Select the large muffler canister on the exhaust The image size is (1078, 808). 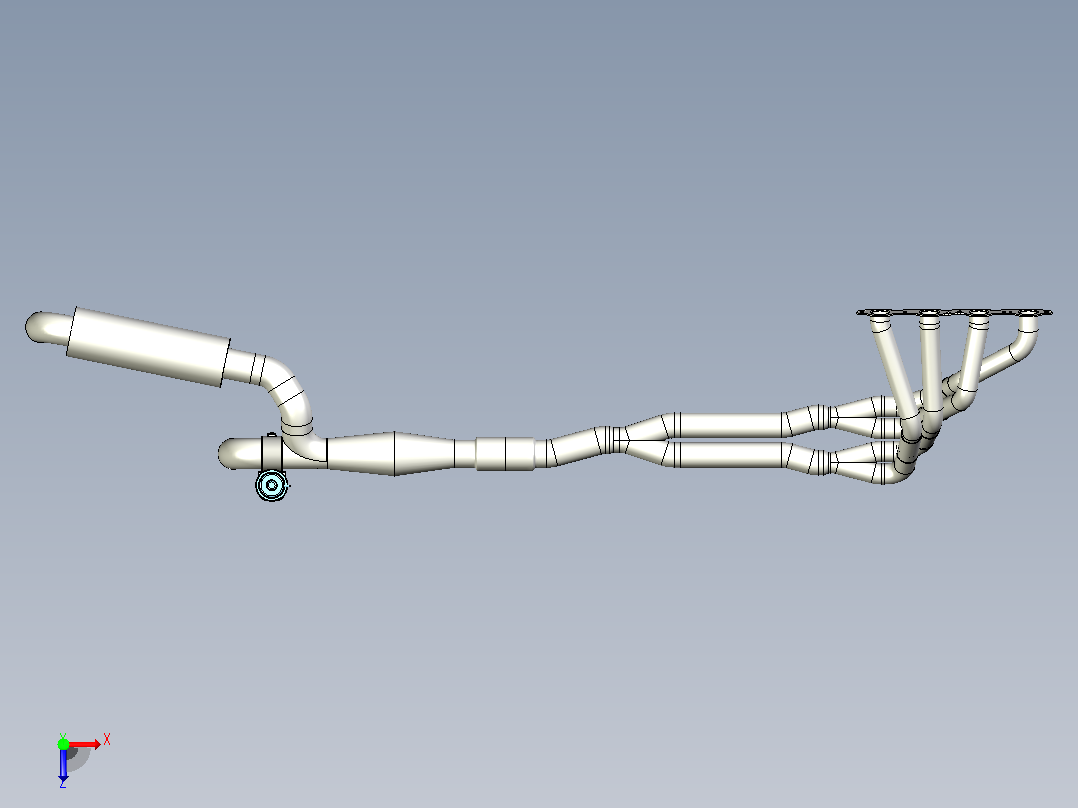click(x=148, y=347)
